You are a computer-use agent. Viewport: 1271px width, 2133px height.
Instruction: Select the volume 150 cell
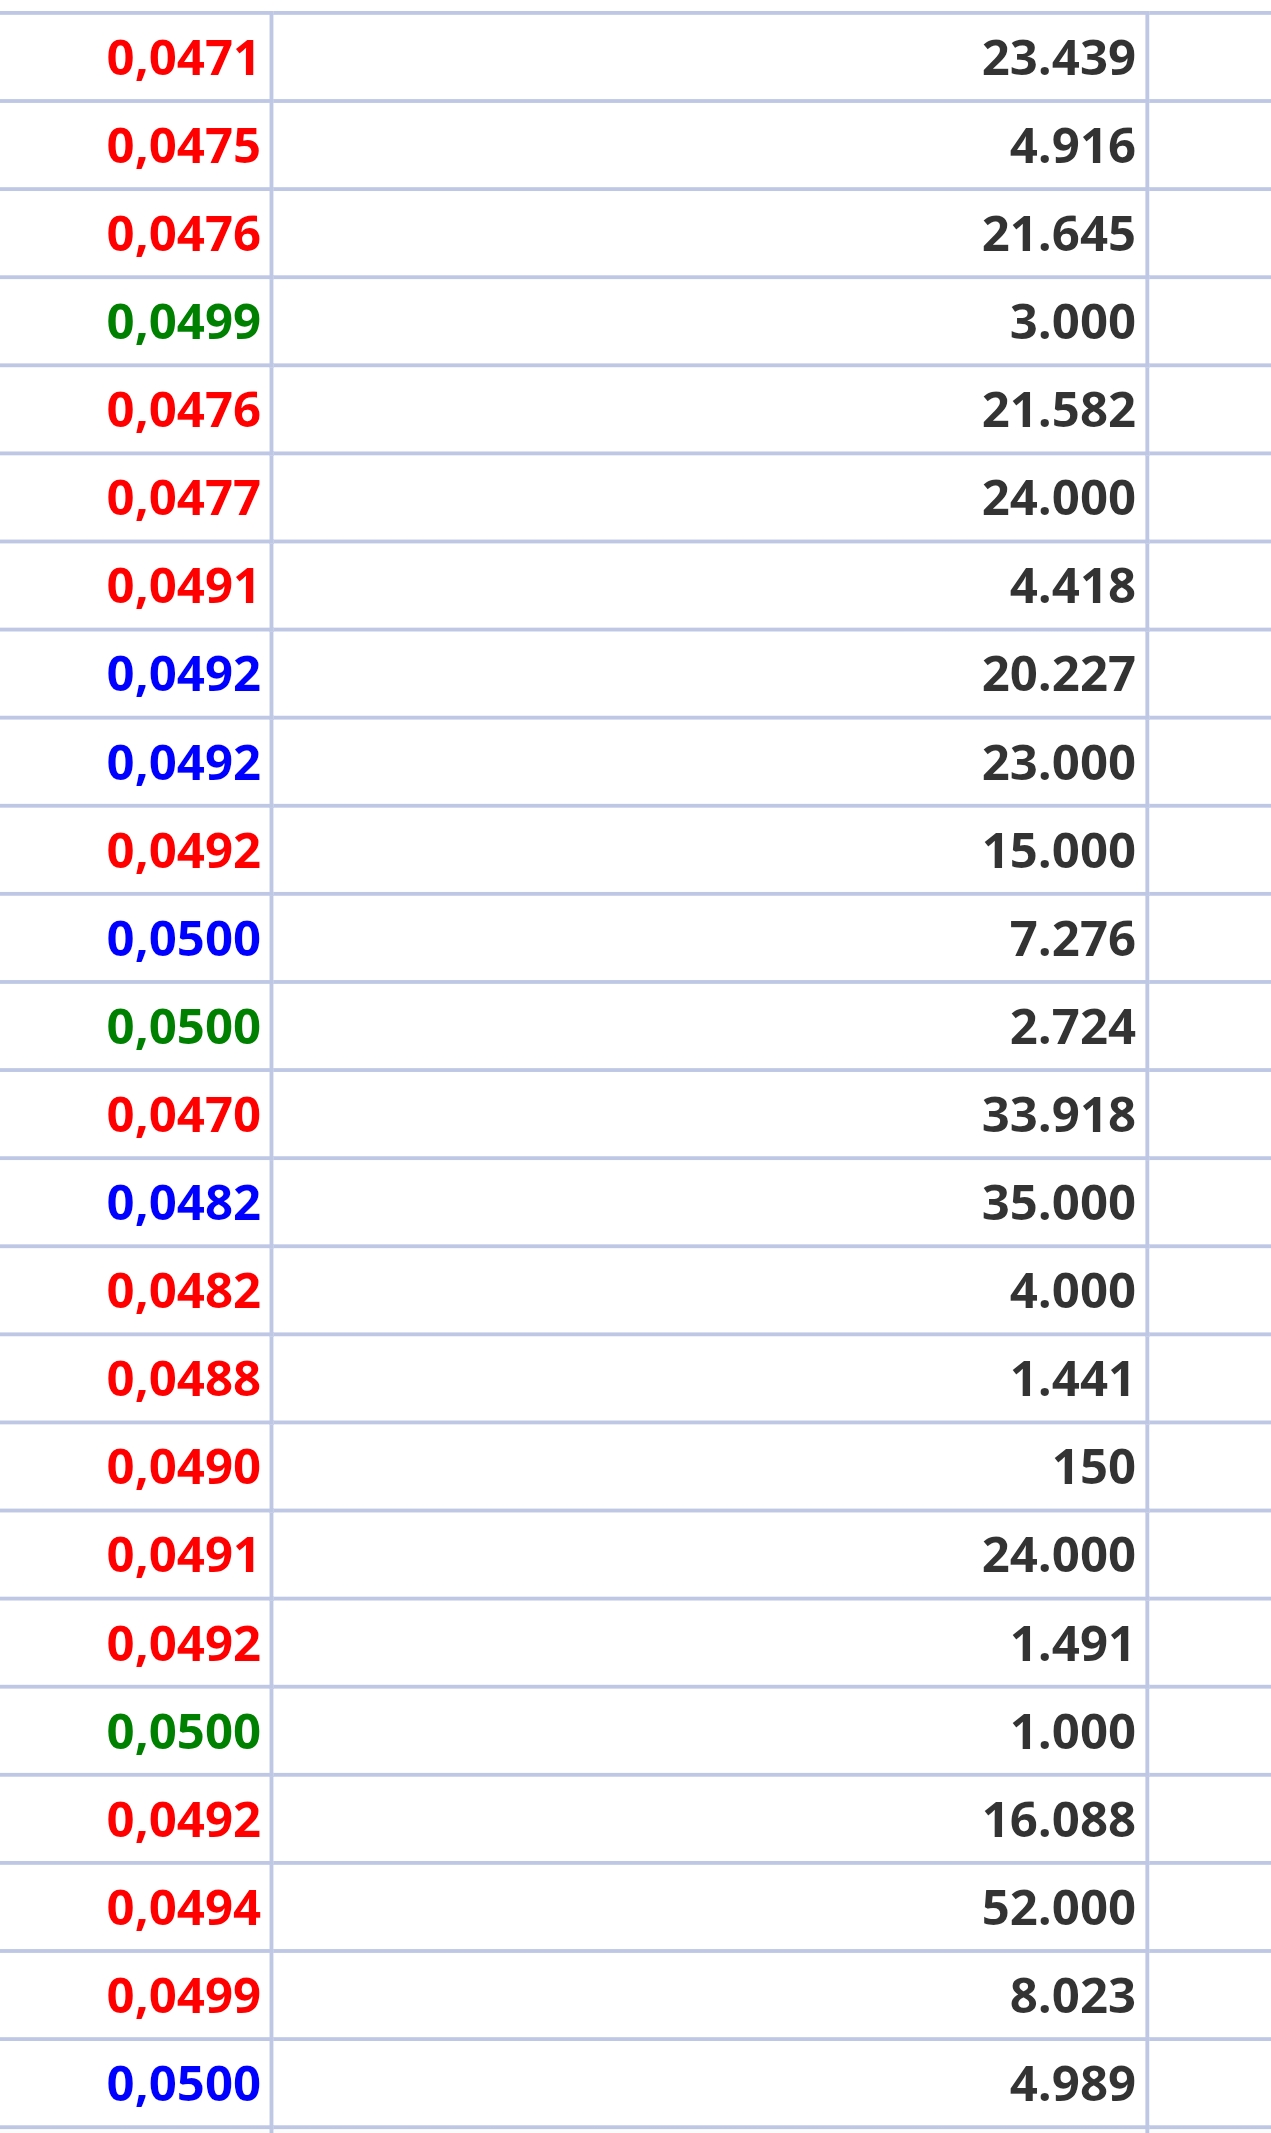[x=709, y=1466]
